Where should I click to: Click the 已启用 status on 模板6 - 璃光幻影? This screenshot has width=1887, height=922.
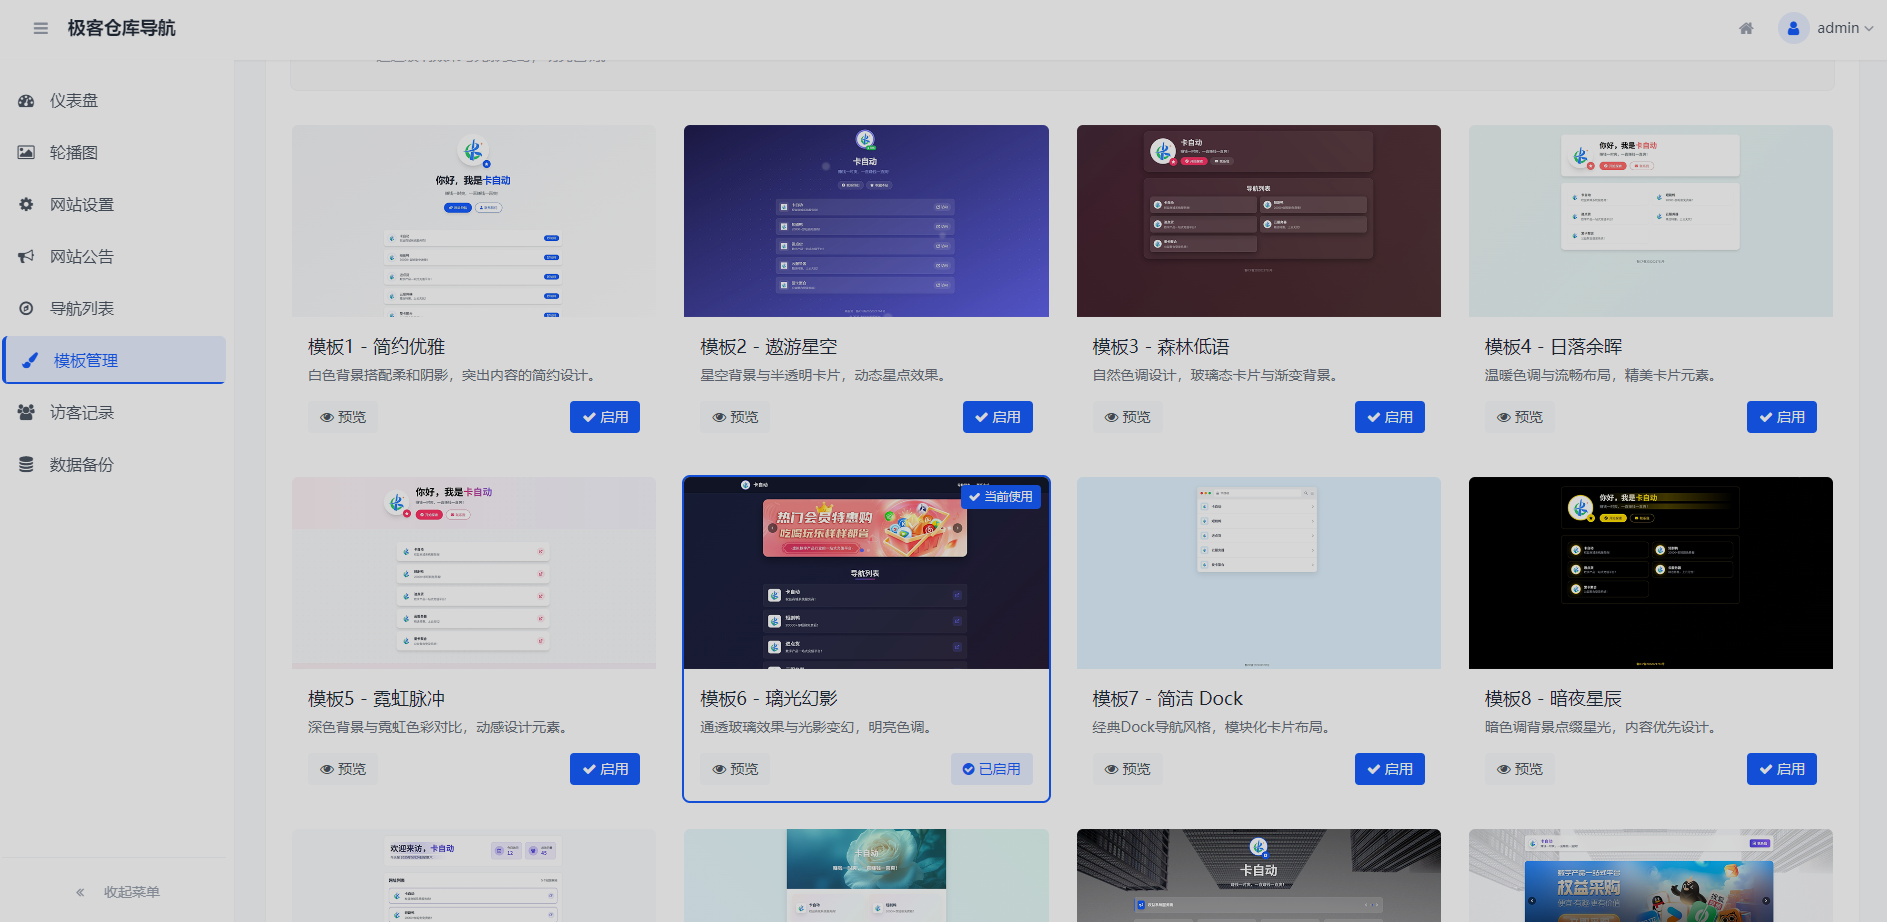991,769
